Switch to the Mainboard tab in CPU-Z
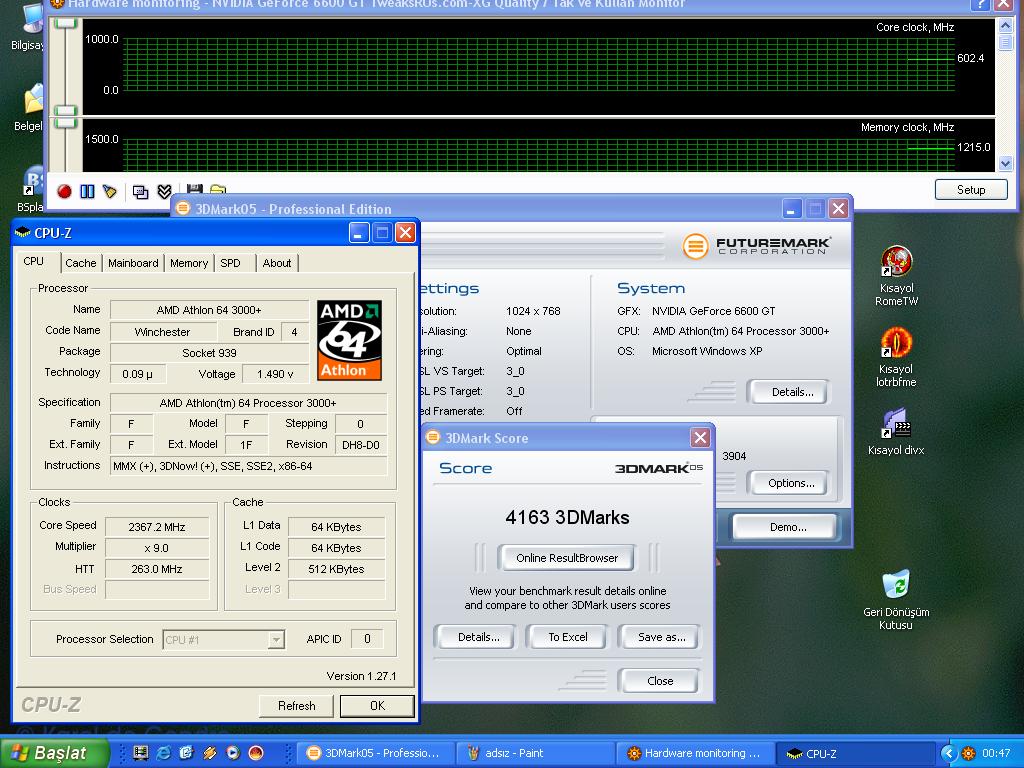 point(133,263)
